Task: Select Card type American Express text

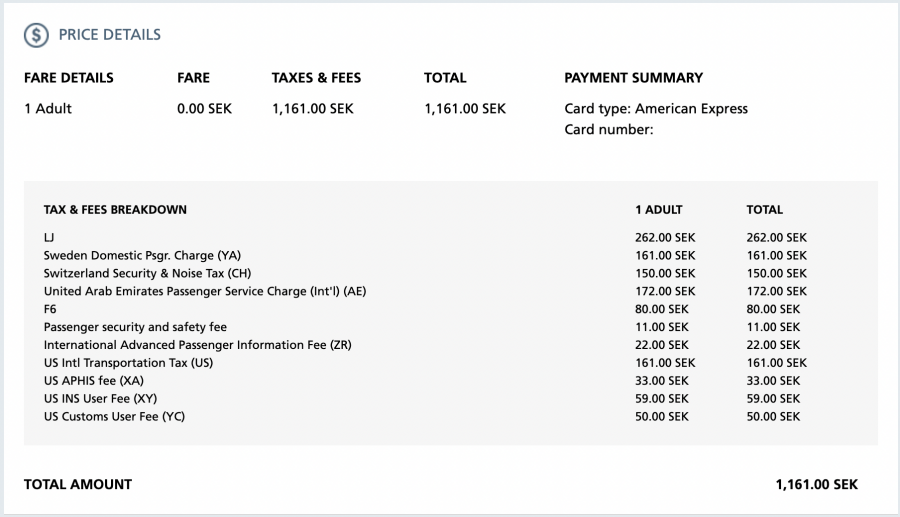Action: [x=656, y=108]
